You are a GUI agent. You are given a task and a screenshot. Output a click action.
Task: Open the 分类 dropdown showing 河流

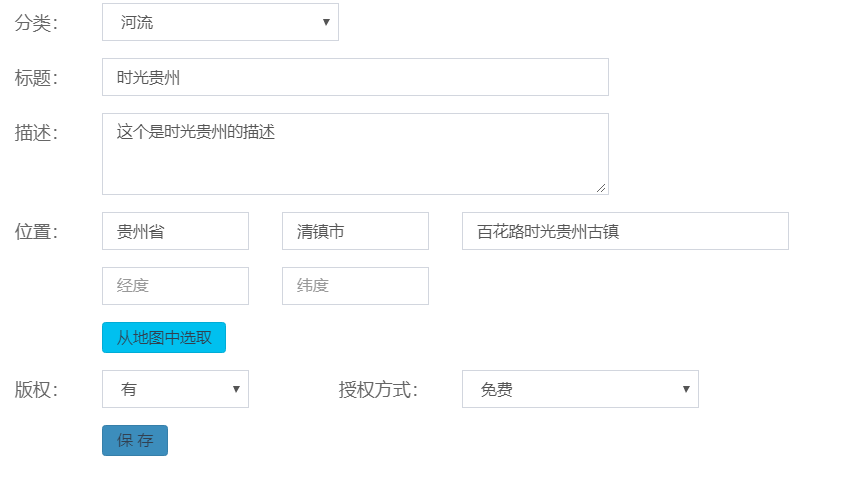(220, 22)
